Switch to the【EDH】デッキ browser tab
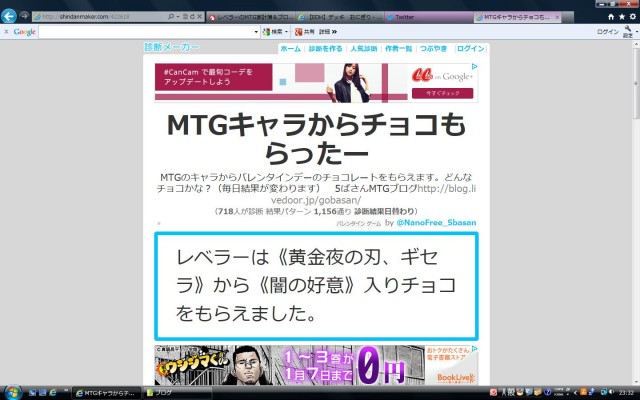640x400 pixels. point(340,17)
